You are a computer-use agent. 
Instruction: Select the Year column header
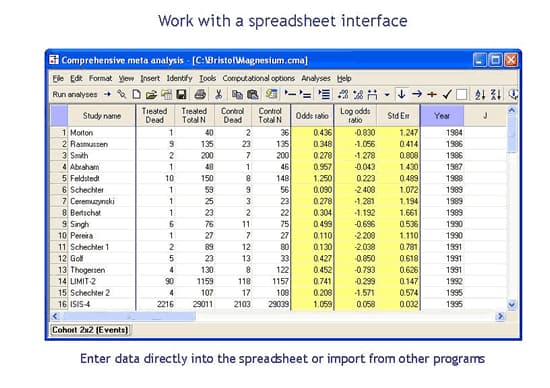pyautogui.click(x=442, y=116)
